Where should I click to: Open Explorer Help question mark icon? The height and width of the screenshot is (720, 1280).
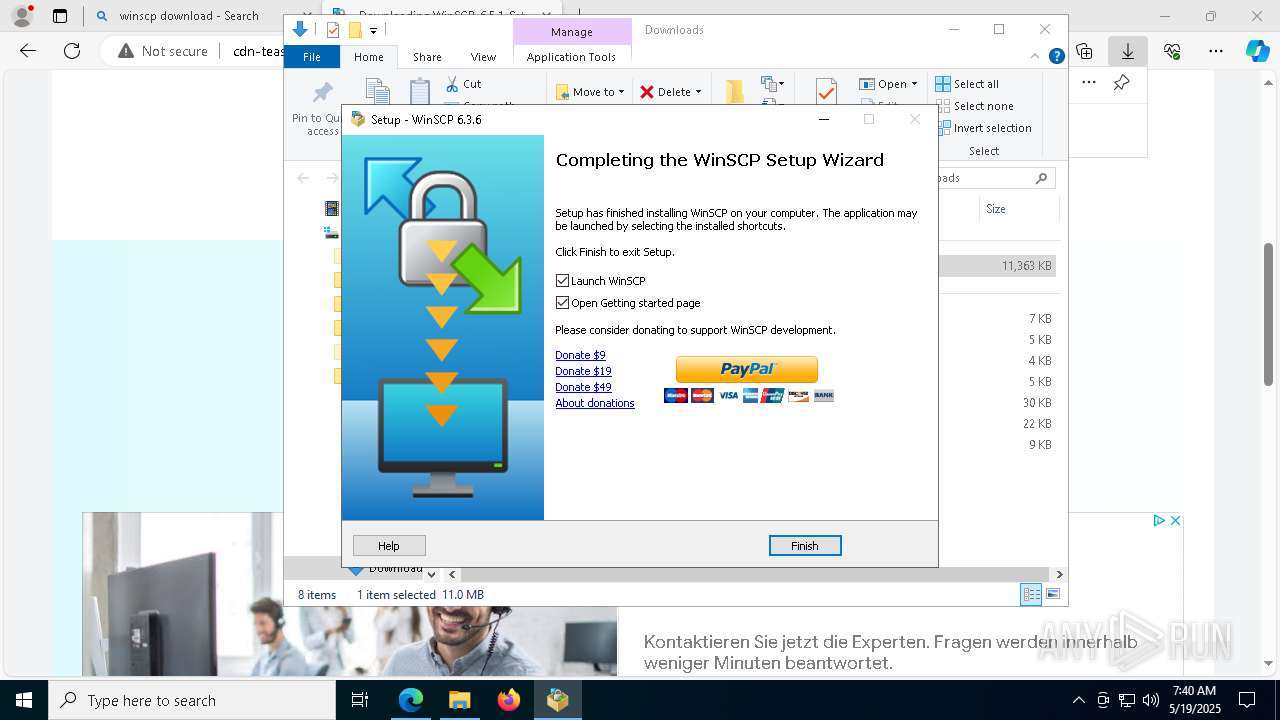point(1056,57)
